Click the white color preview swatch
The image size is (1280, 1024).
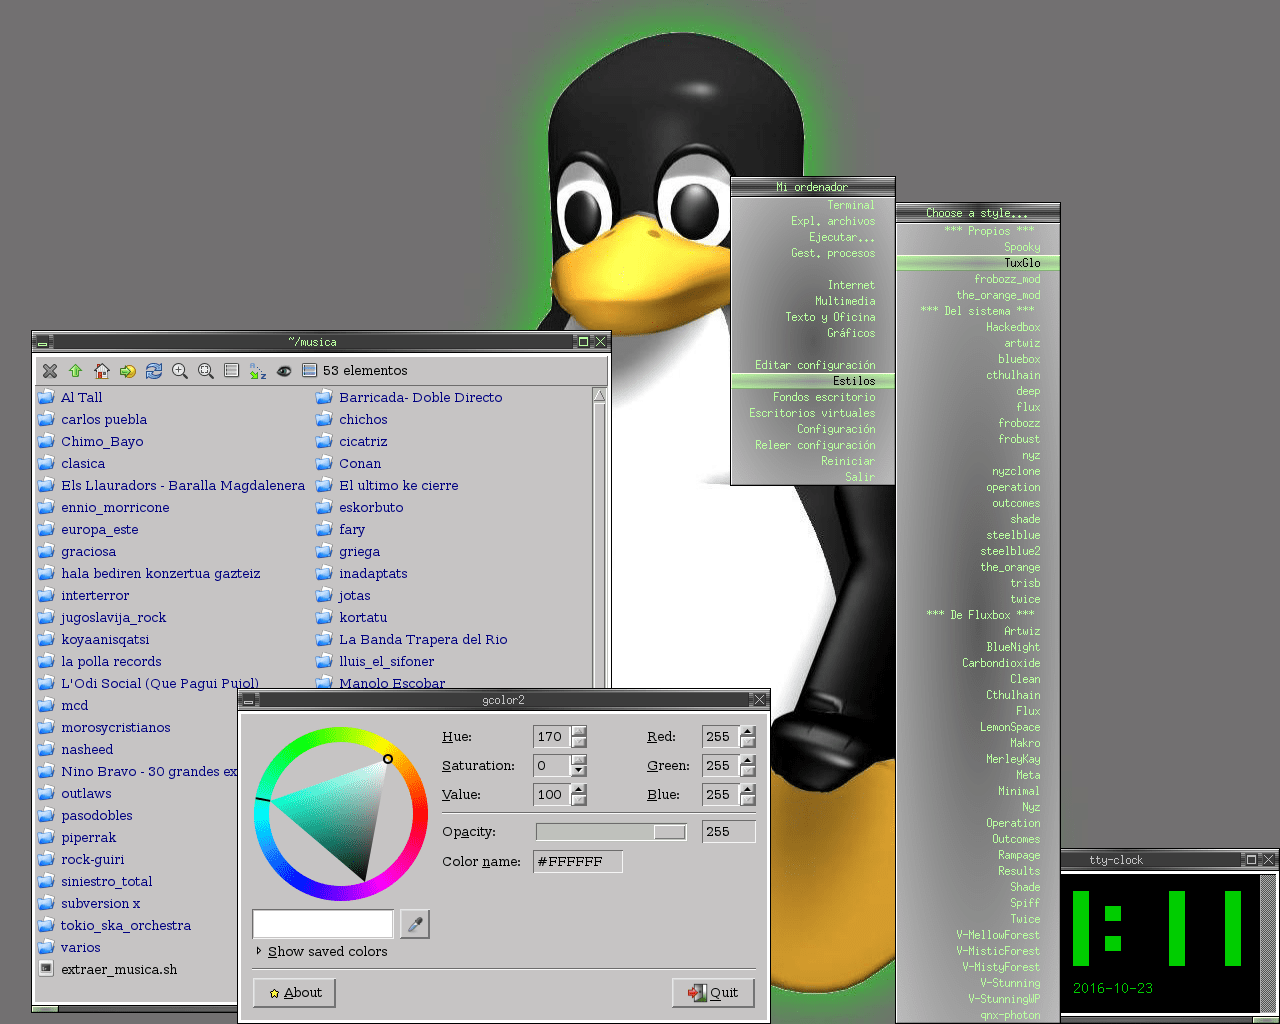[323, 924]
